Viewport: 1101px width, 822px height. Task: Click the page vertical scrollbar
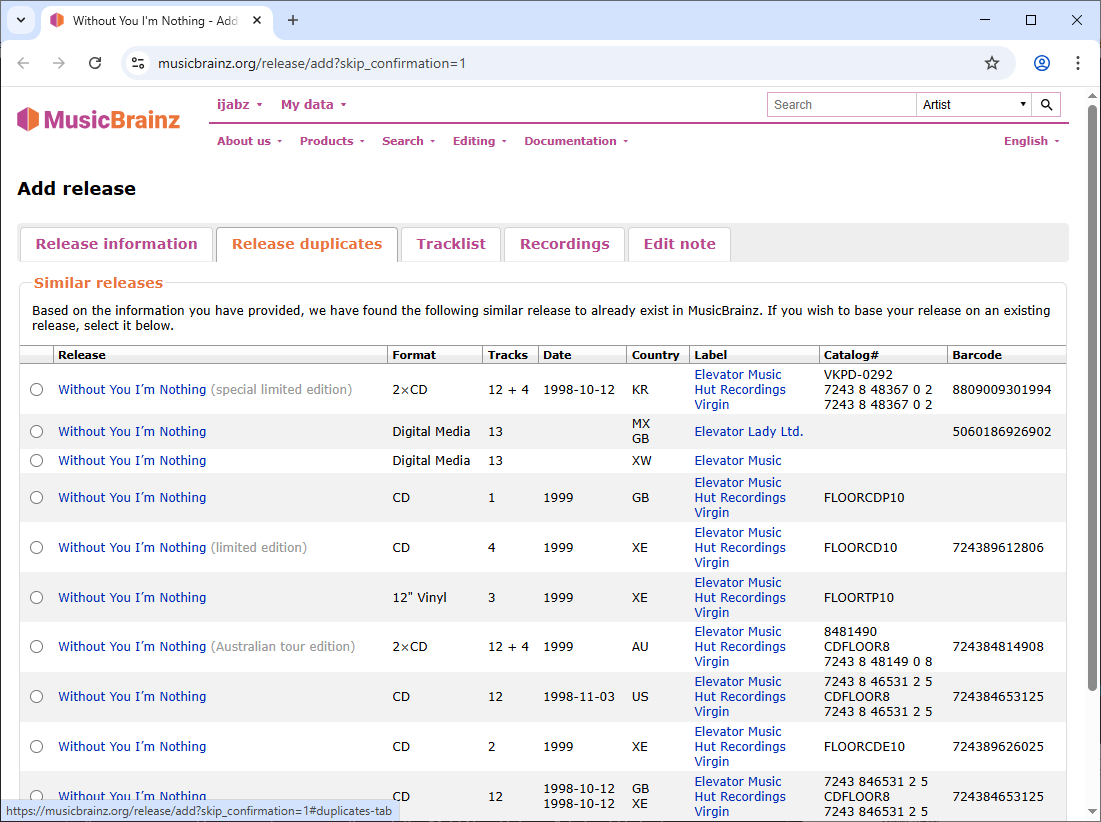[1092, 397]
